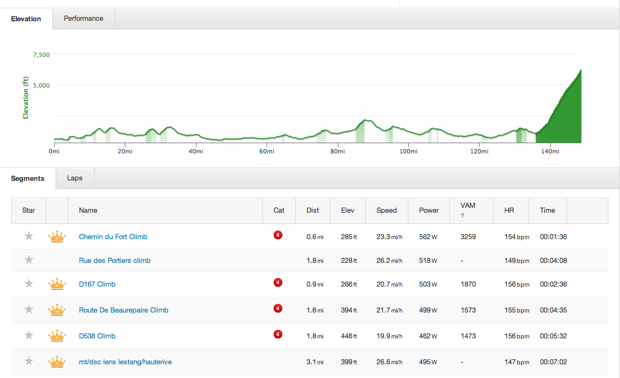Select the Segments tab

pyautogui.click(x=28, y=178)
